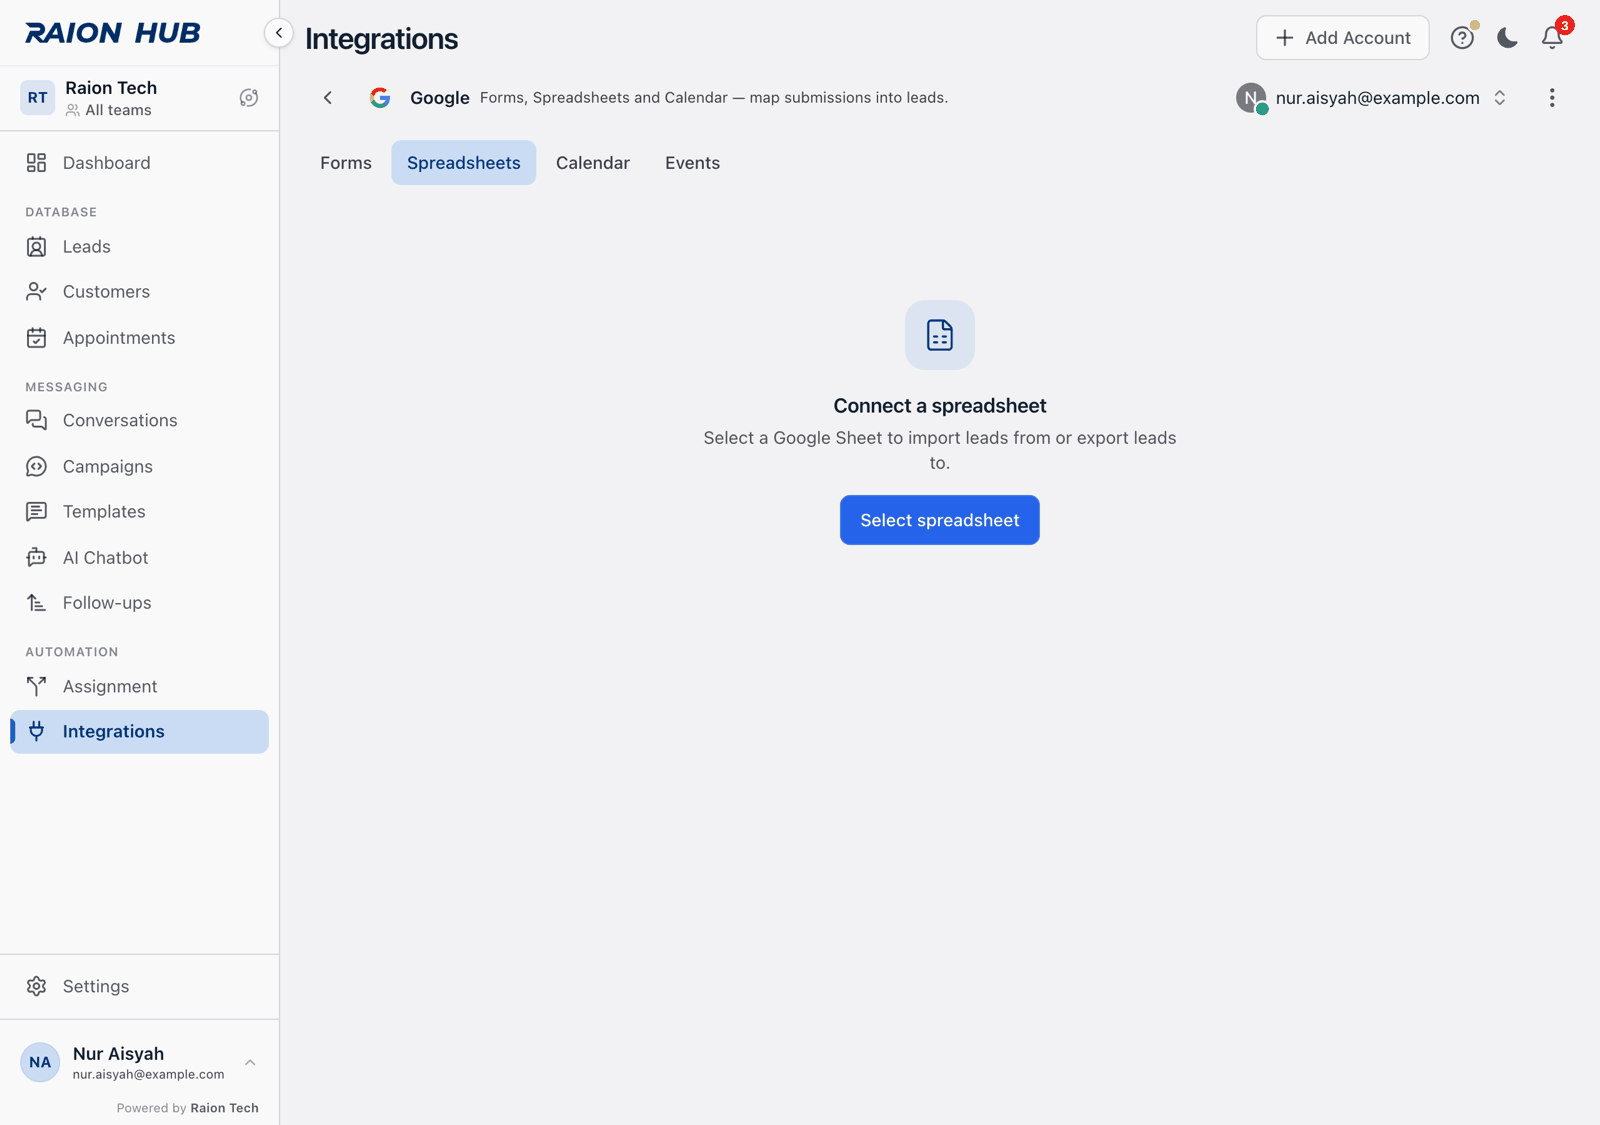Screen dimensions: 1600x1125
Task: Click the spreadsheet document icon
Action: tap(940, 335)
